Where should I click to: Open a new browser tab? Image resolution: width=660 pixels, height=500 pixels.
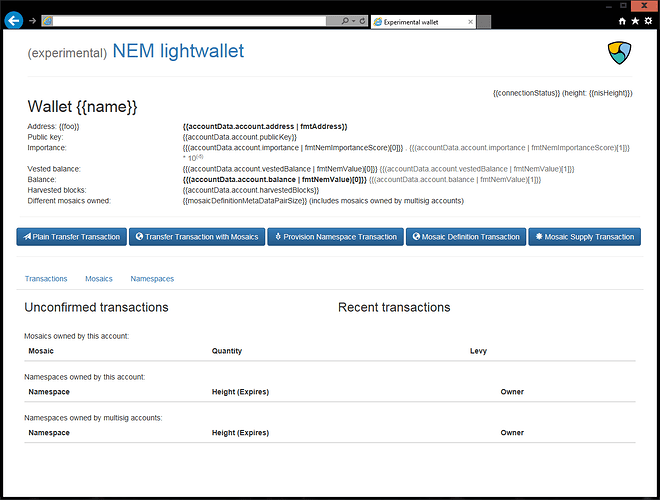click(x=484, y=22)
